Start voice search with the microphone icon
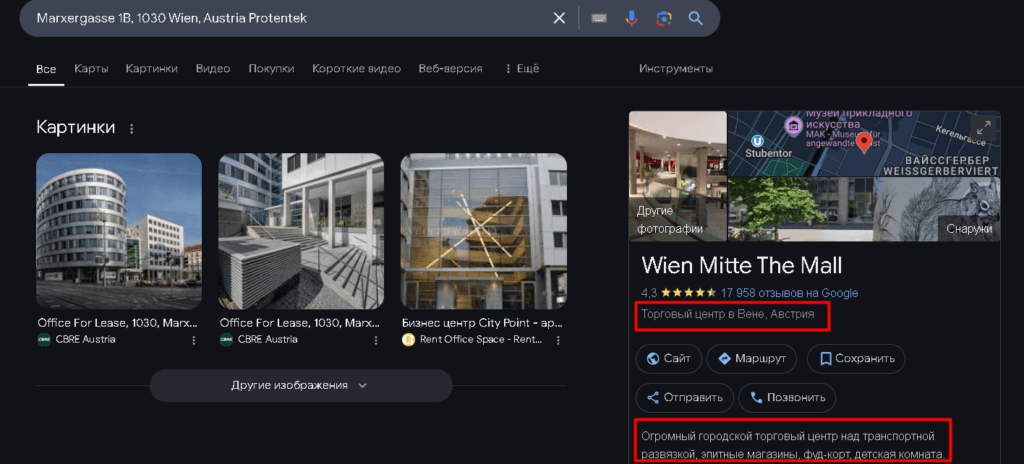The height and width of the screenshot is (464, 1024). pos(631,18)
